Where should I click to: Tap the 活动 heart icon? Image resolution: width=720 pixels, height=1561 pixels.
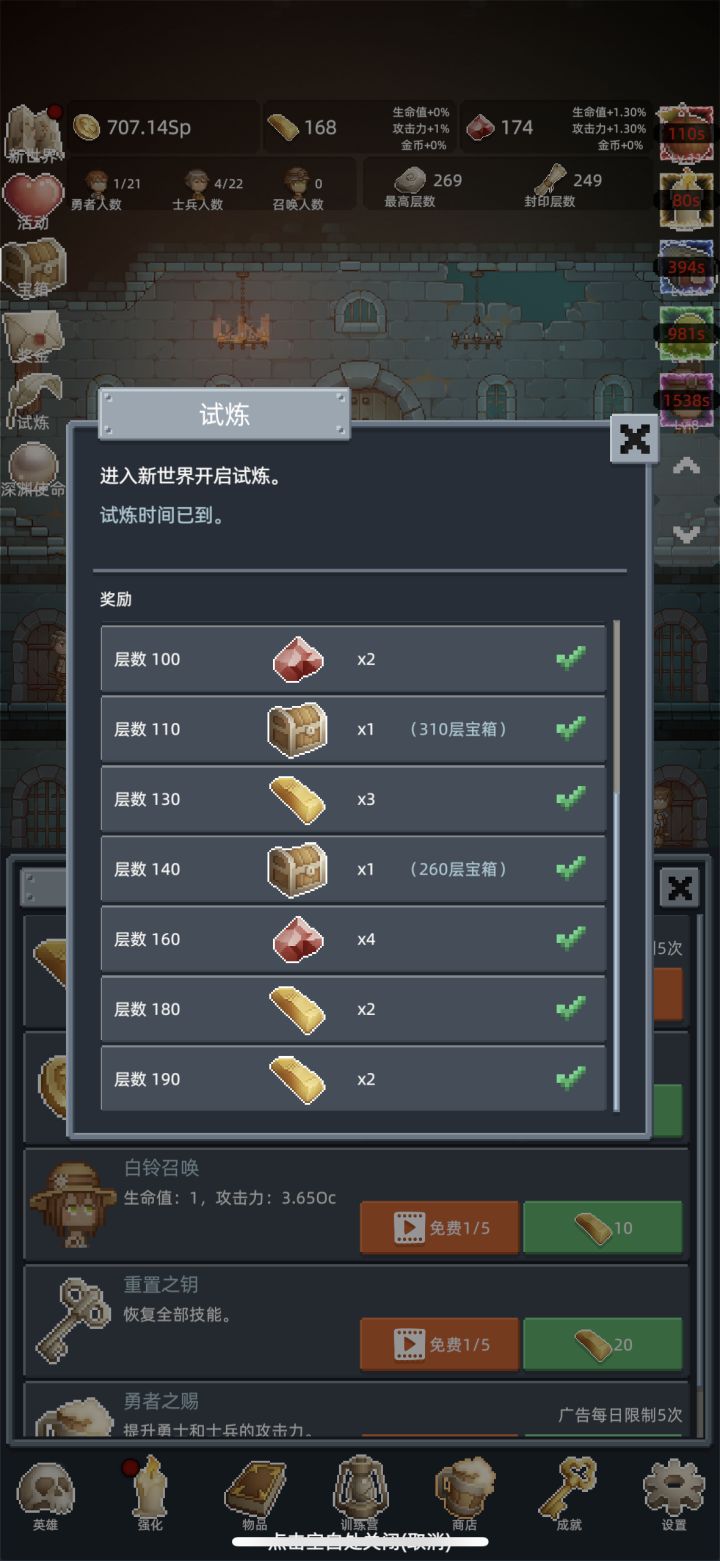tap(33, 201)
